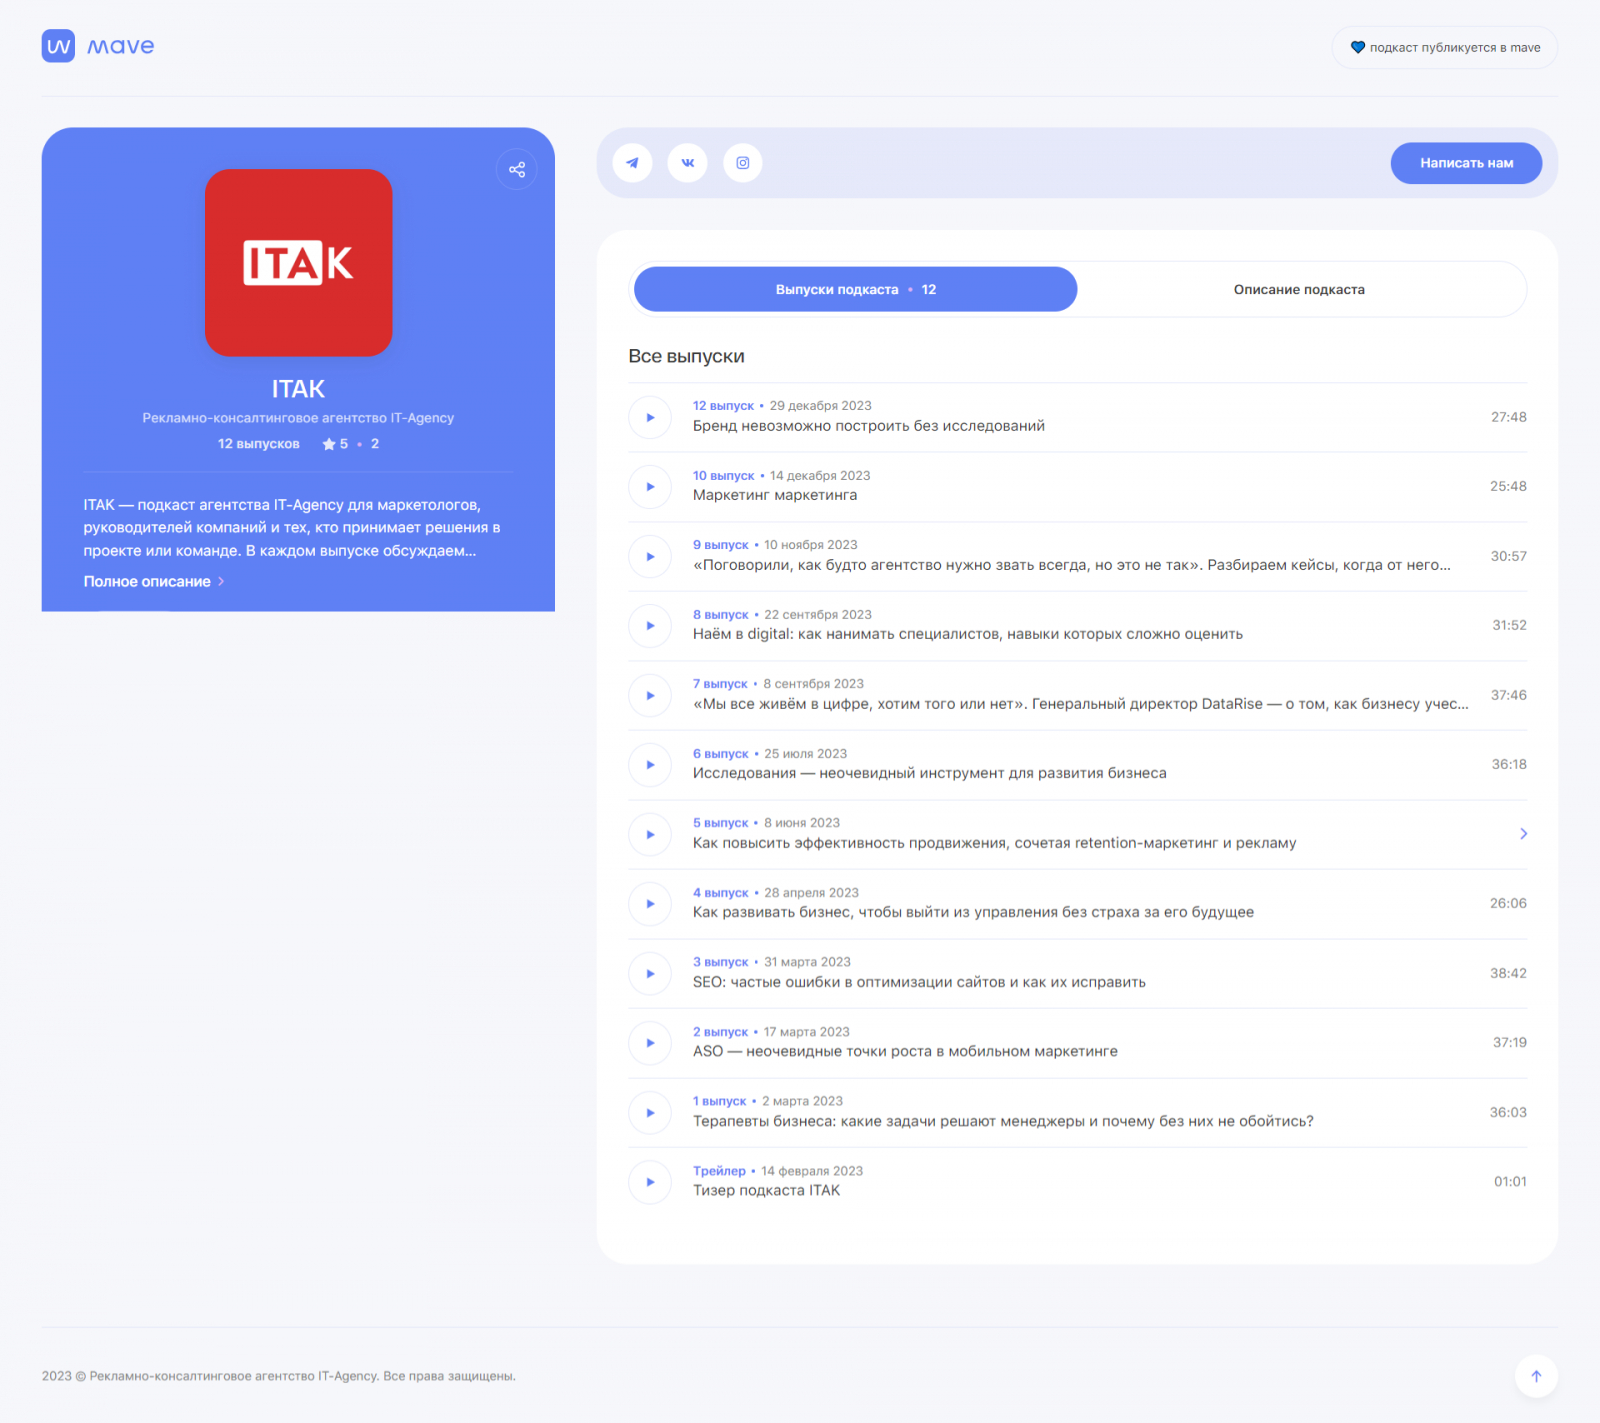Viewport: 1600px width, 1423px height.
Task: Open the VK social link
Action: 688,163
